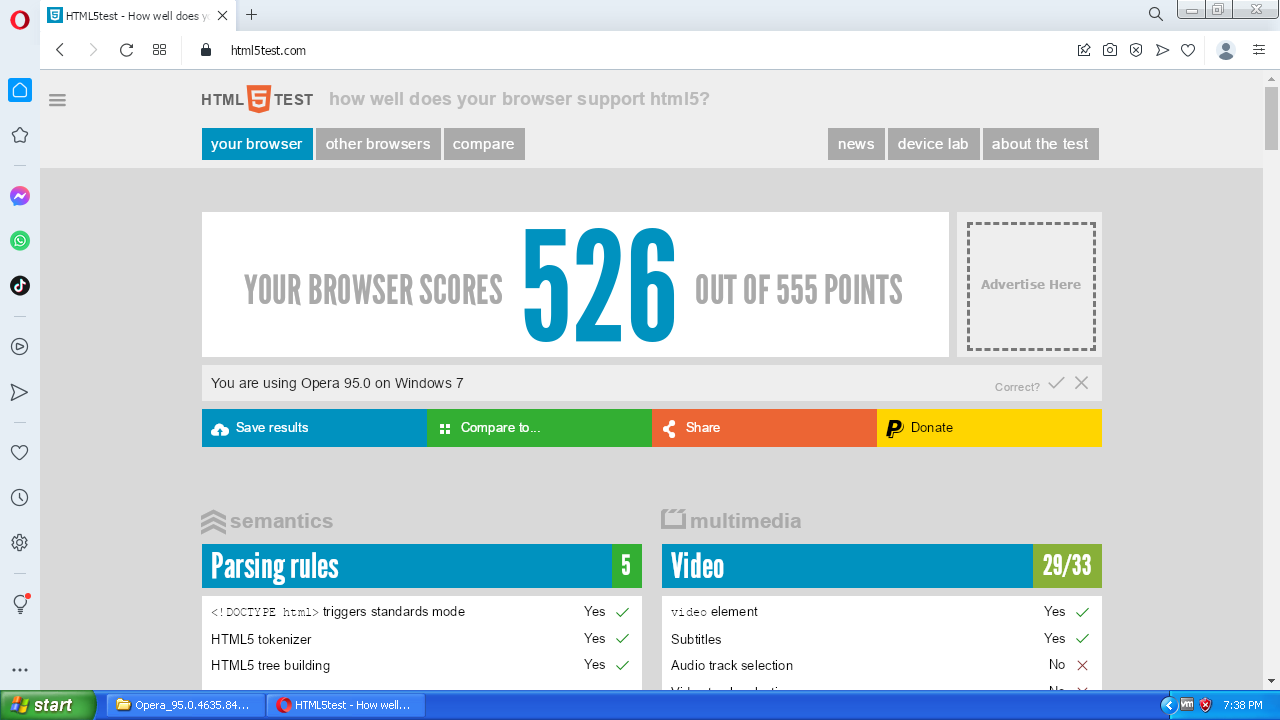Click the HTML5 TEST logo
This screenshot has width=1280, height=720.
[257, 99]
